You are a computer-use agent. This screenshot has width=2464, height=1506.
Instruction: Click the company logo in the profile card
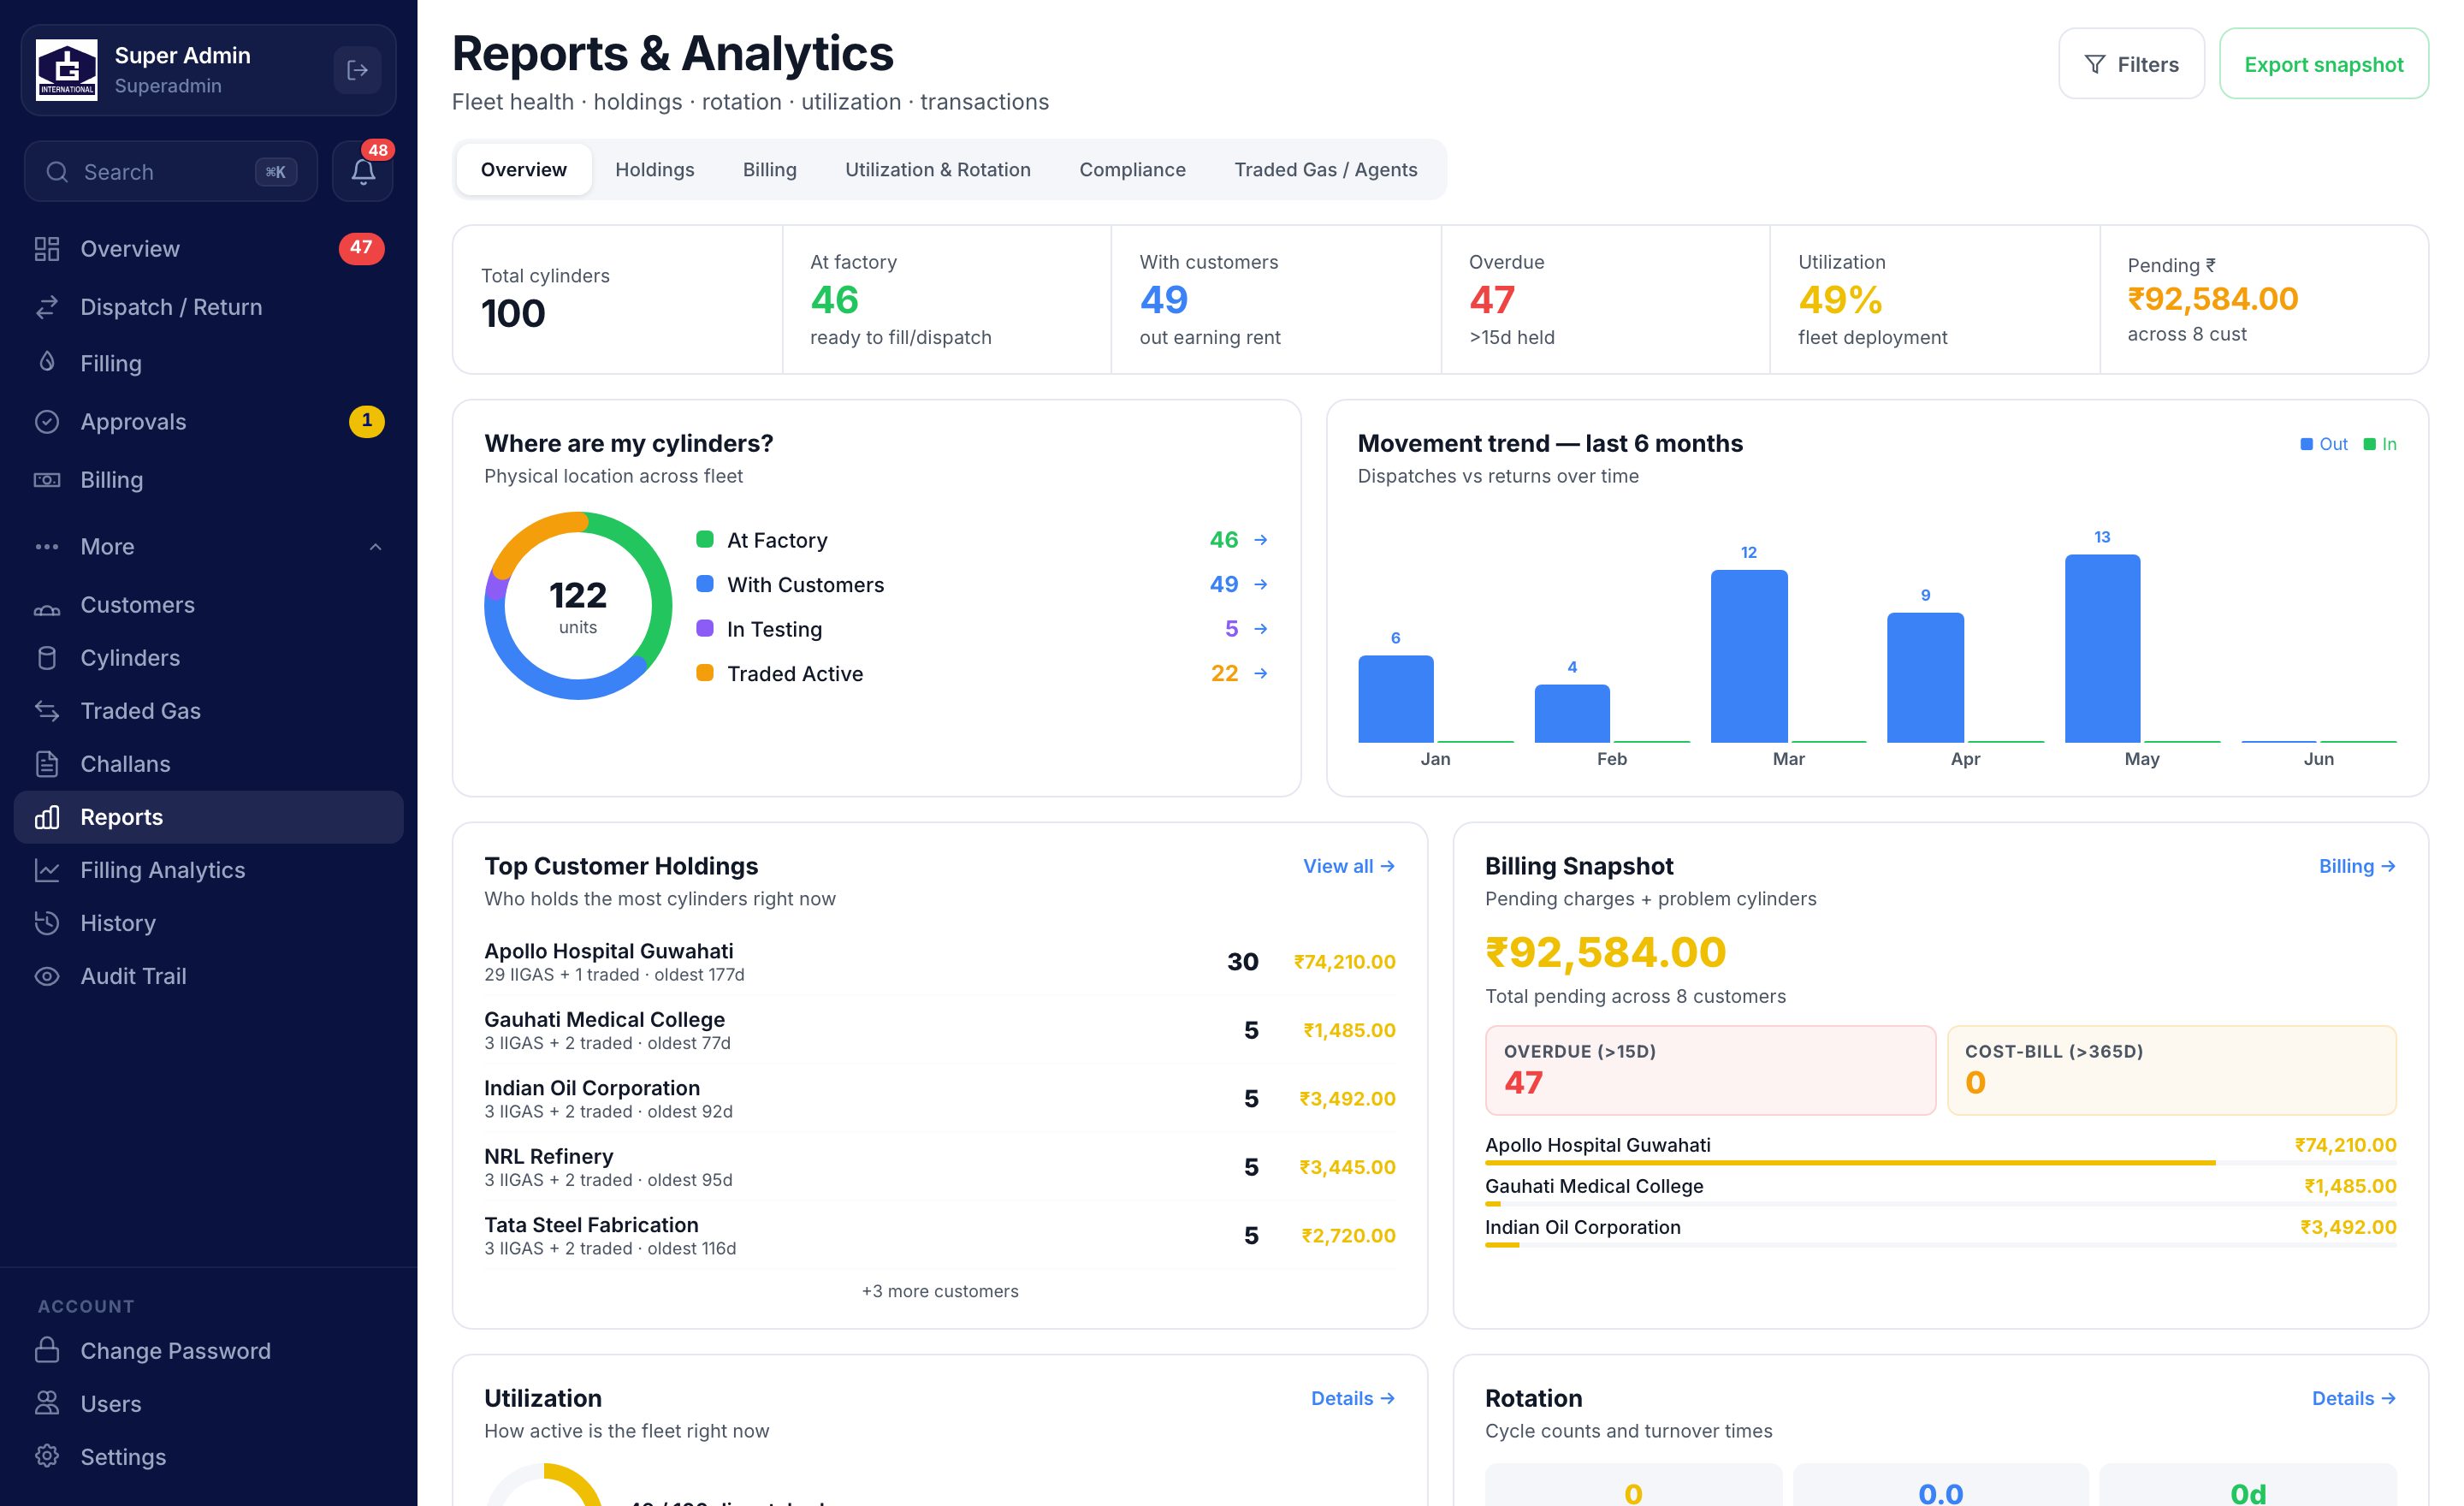click(x=67, y=70)
